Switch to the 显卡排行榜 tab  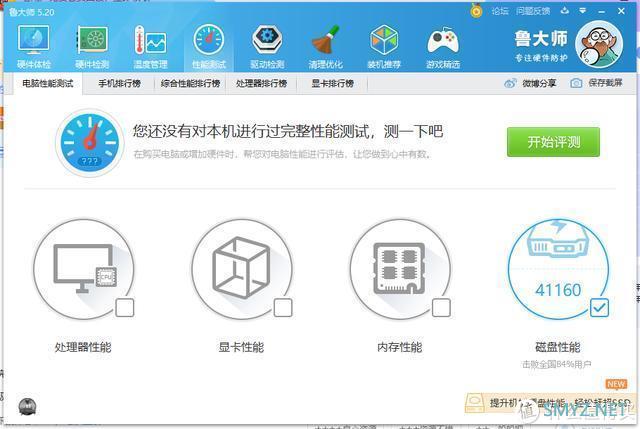(332, 84)
